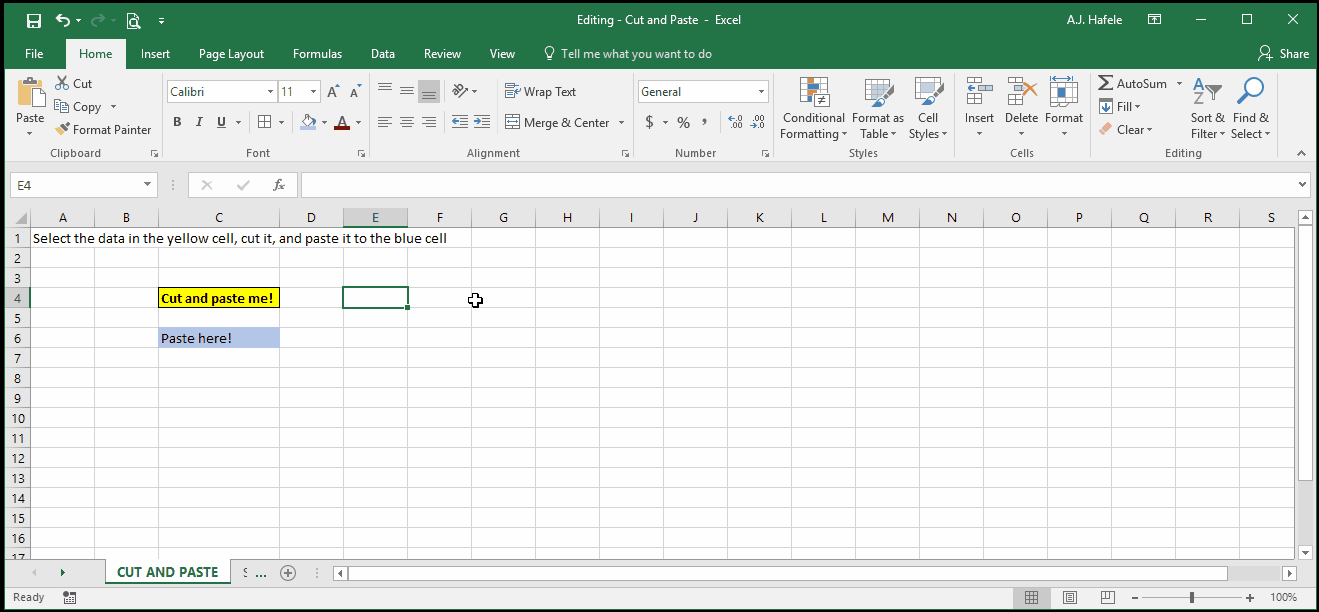1319x612 pixels.
Task: Toggle Italic formatting
Action: 199,122
